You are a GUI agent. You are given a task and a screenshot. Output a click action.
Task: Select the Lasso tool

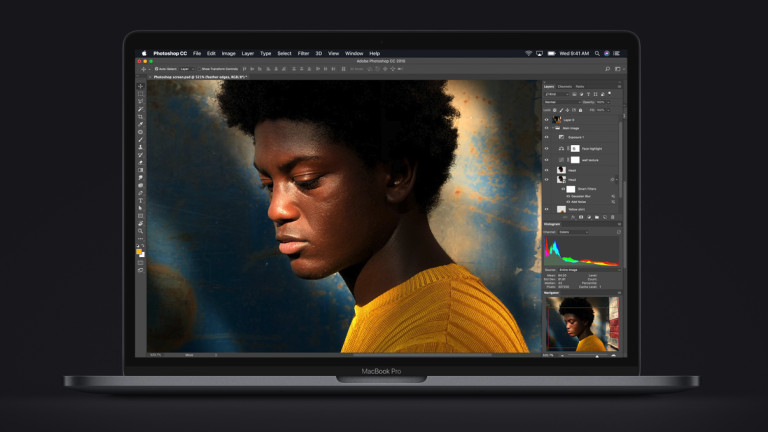coord(140,101)
